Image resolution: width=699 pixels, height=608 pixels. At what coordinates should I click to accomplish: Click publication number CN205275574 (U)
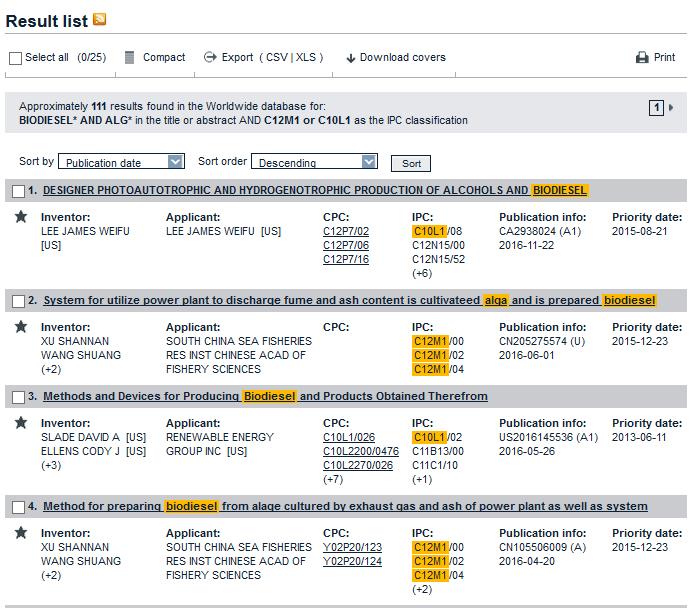click(542, 341)
